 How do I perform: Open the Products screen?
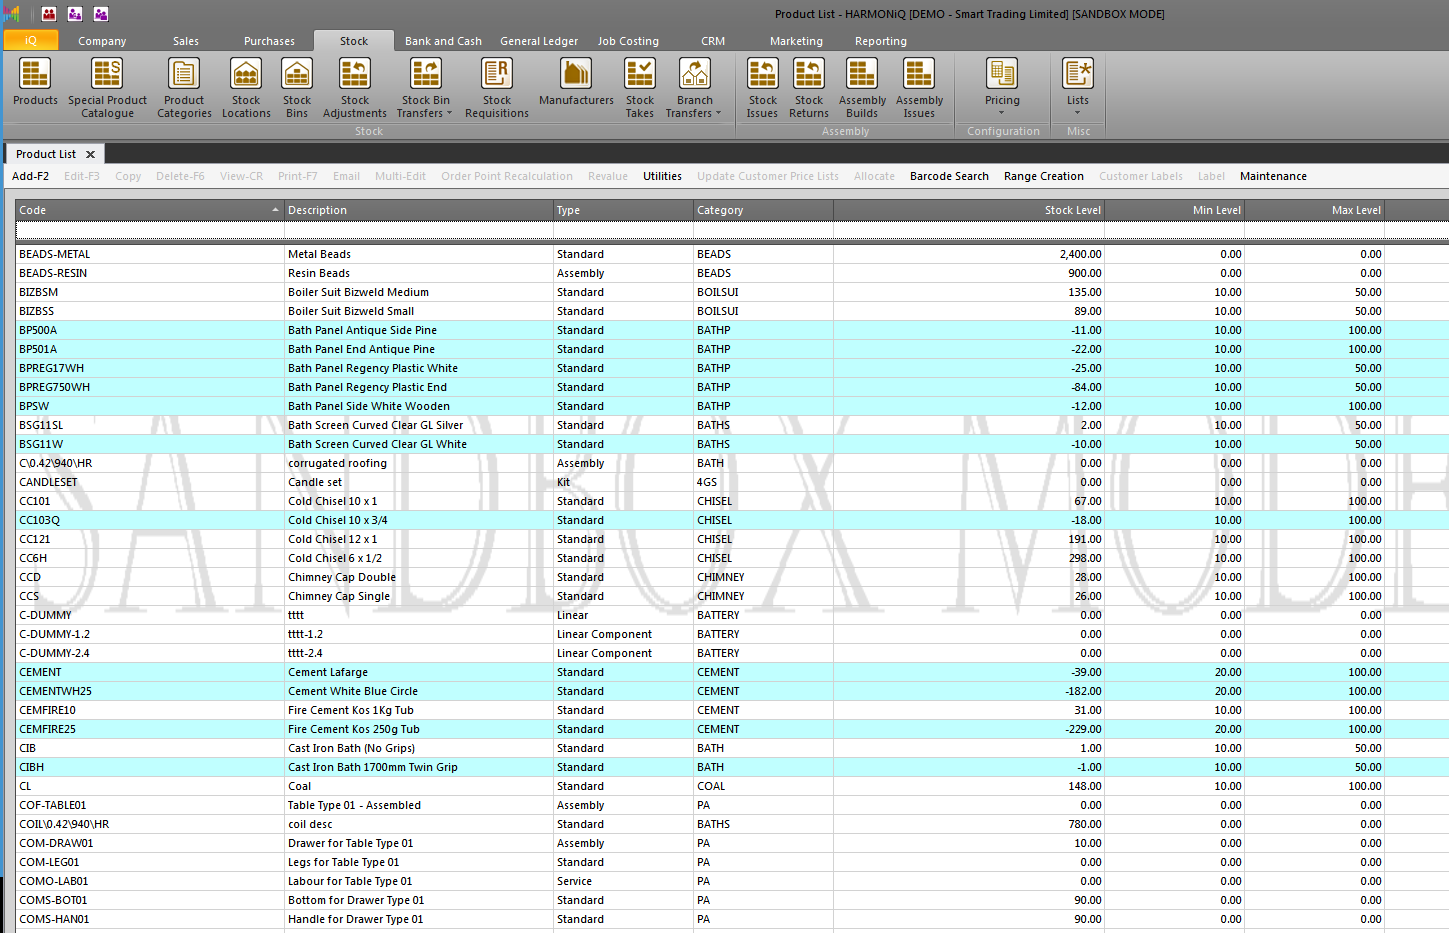(34, 87)
